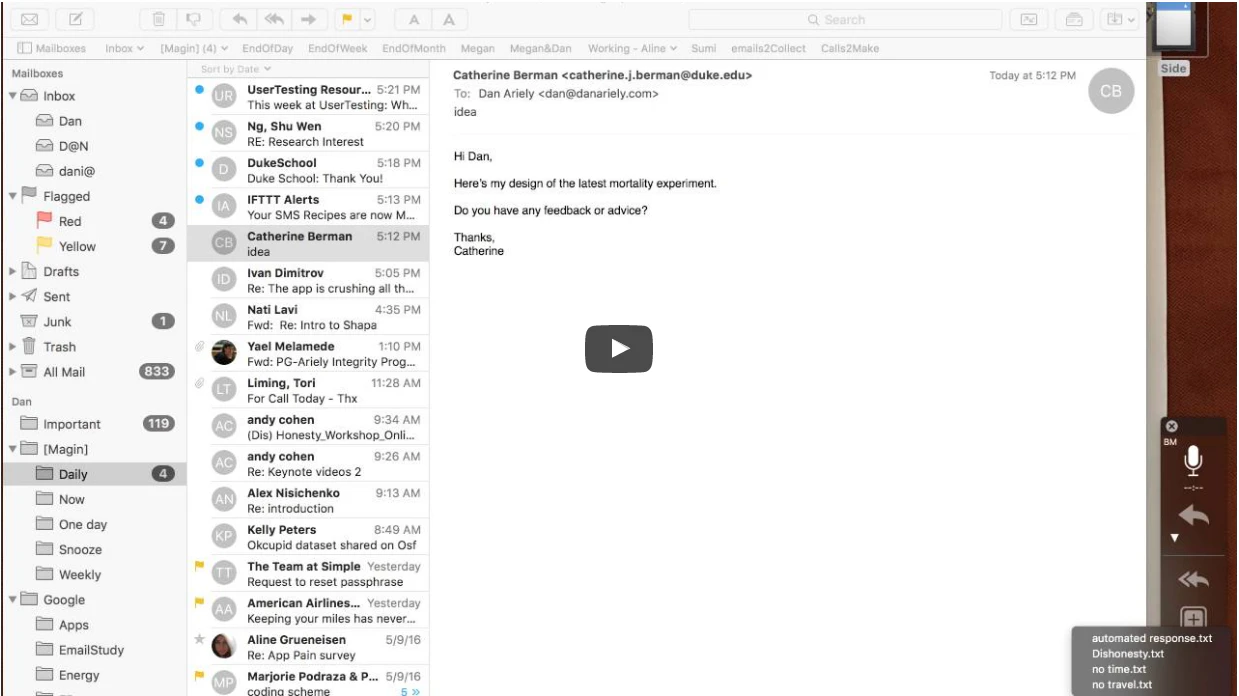Select the Yellow flagged mailbox
This screenshot has height=696, width=1239.
point(93,246)
